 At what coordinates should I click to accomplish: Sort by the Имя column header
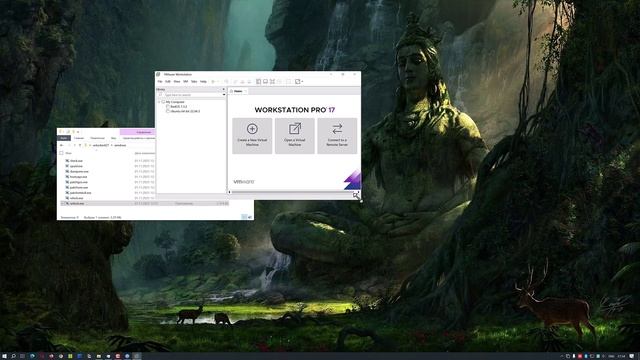(x=68, y=153)
